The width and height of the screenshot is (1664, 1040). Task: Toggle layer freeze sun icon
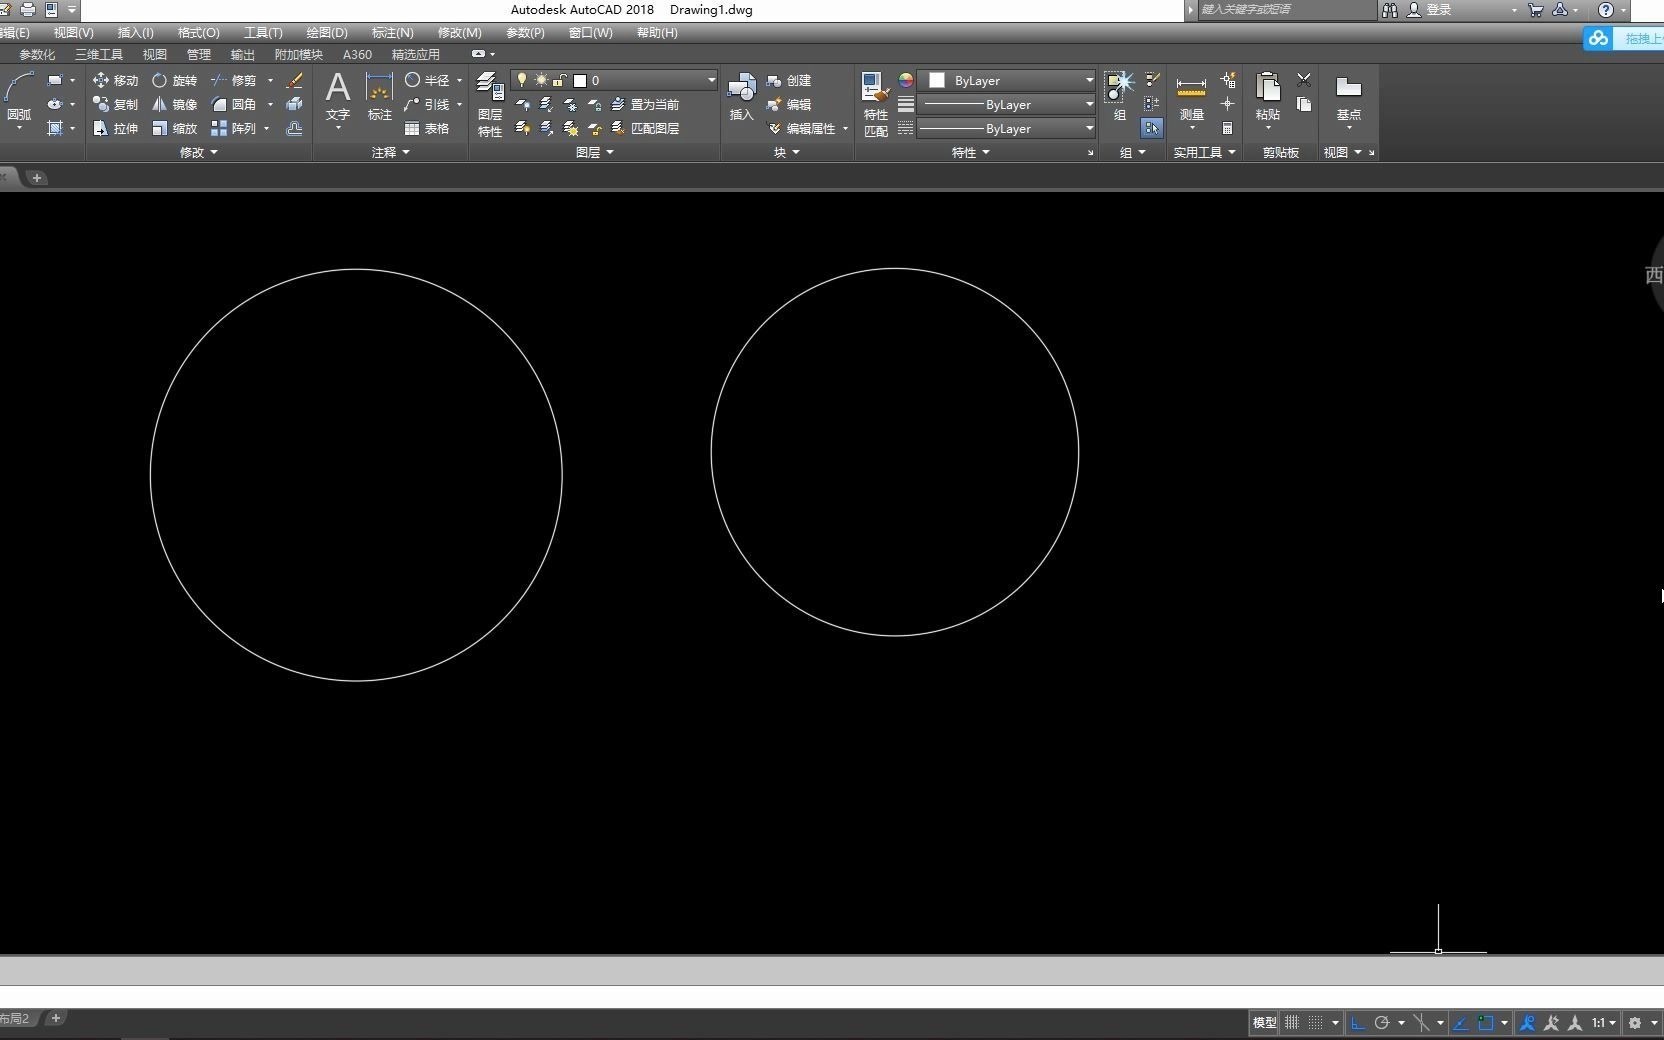click(541, 80)
